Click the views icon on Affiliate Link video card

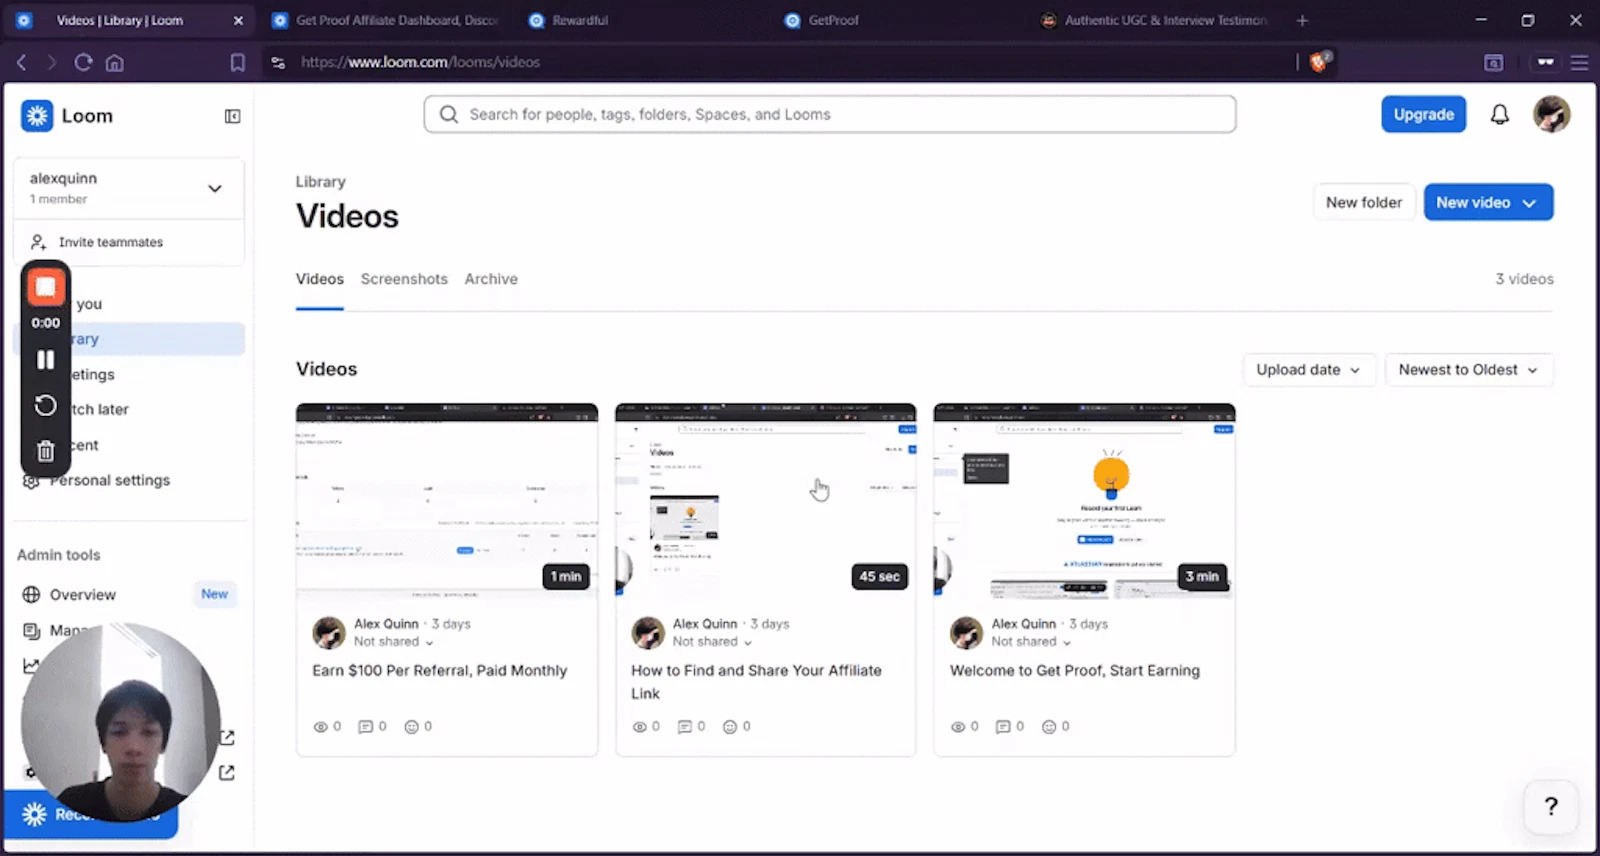(639, 727)
